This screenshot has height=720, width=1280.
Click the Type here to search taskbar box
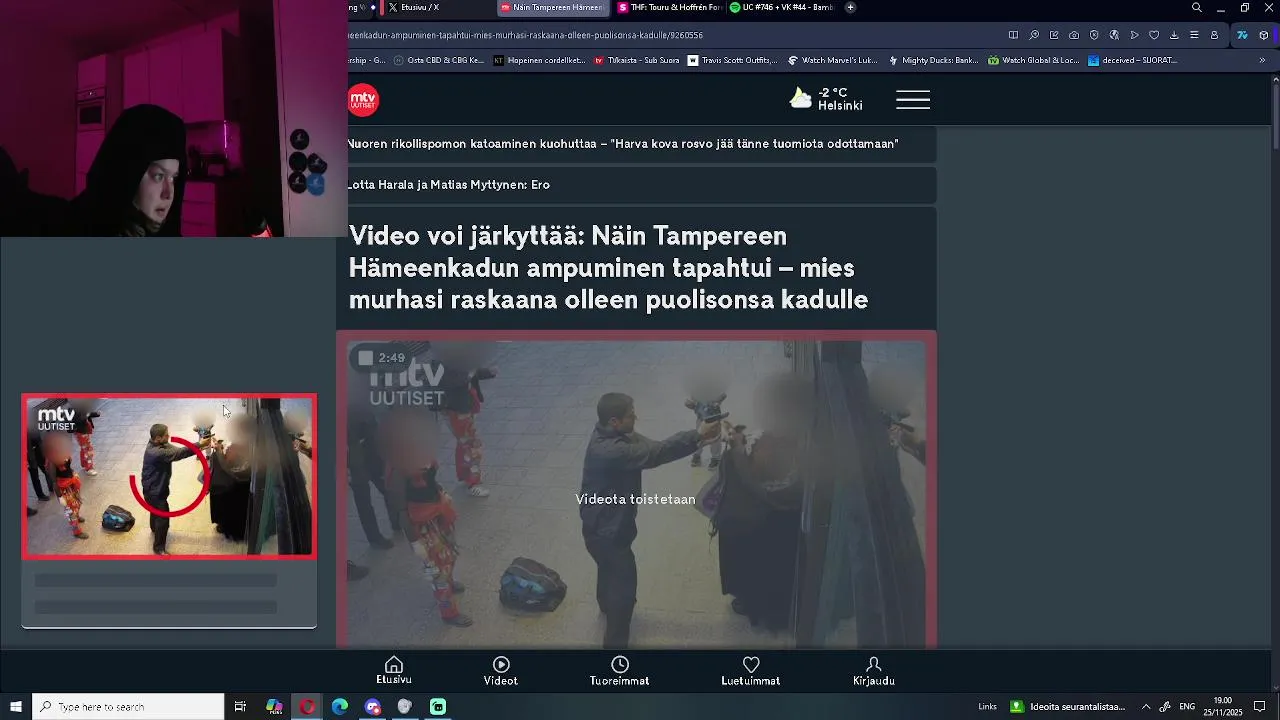click(x=128, y=707)
